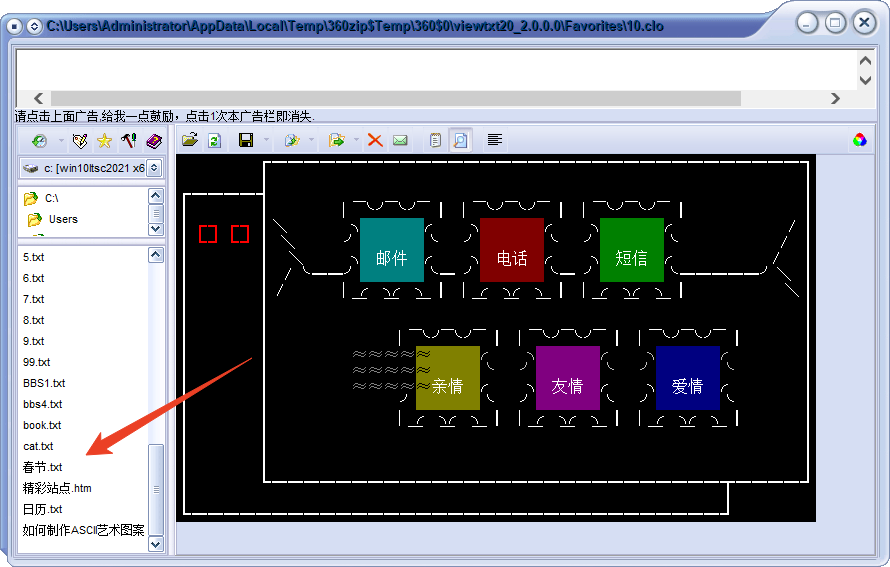Open the RGB color wheel icon

pyautogui.click(x=859, y=140)
